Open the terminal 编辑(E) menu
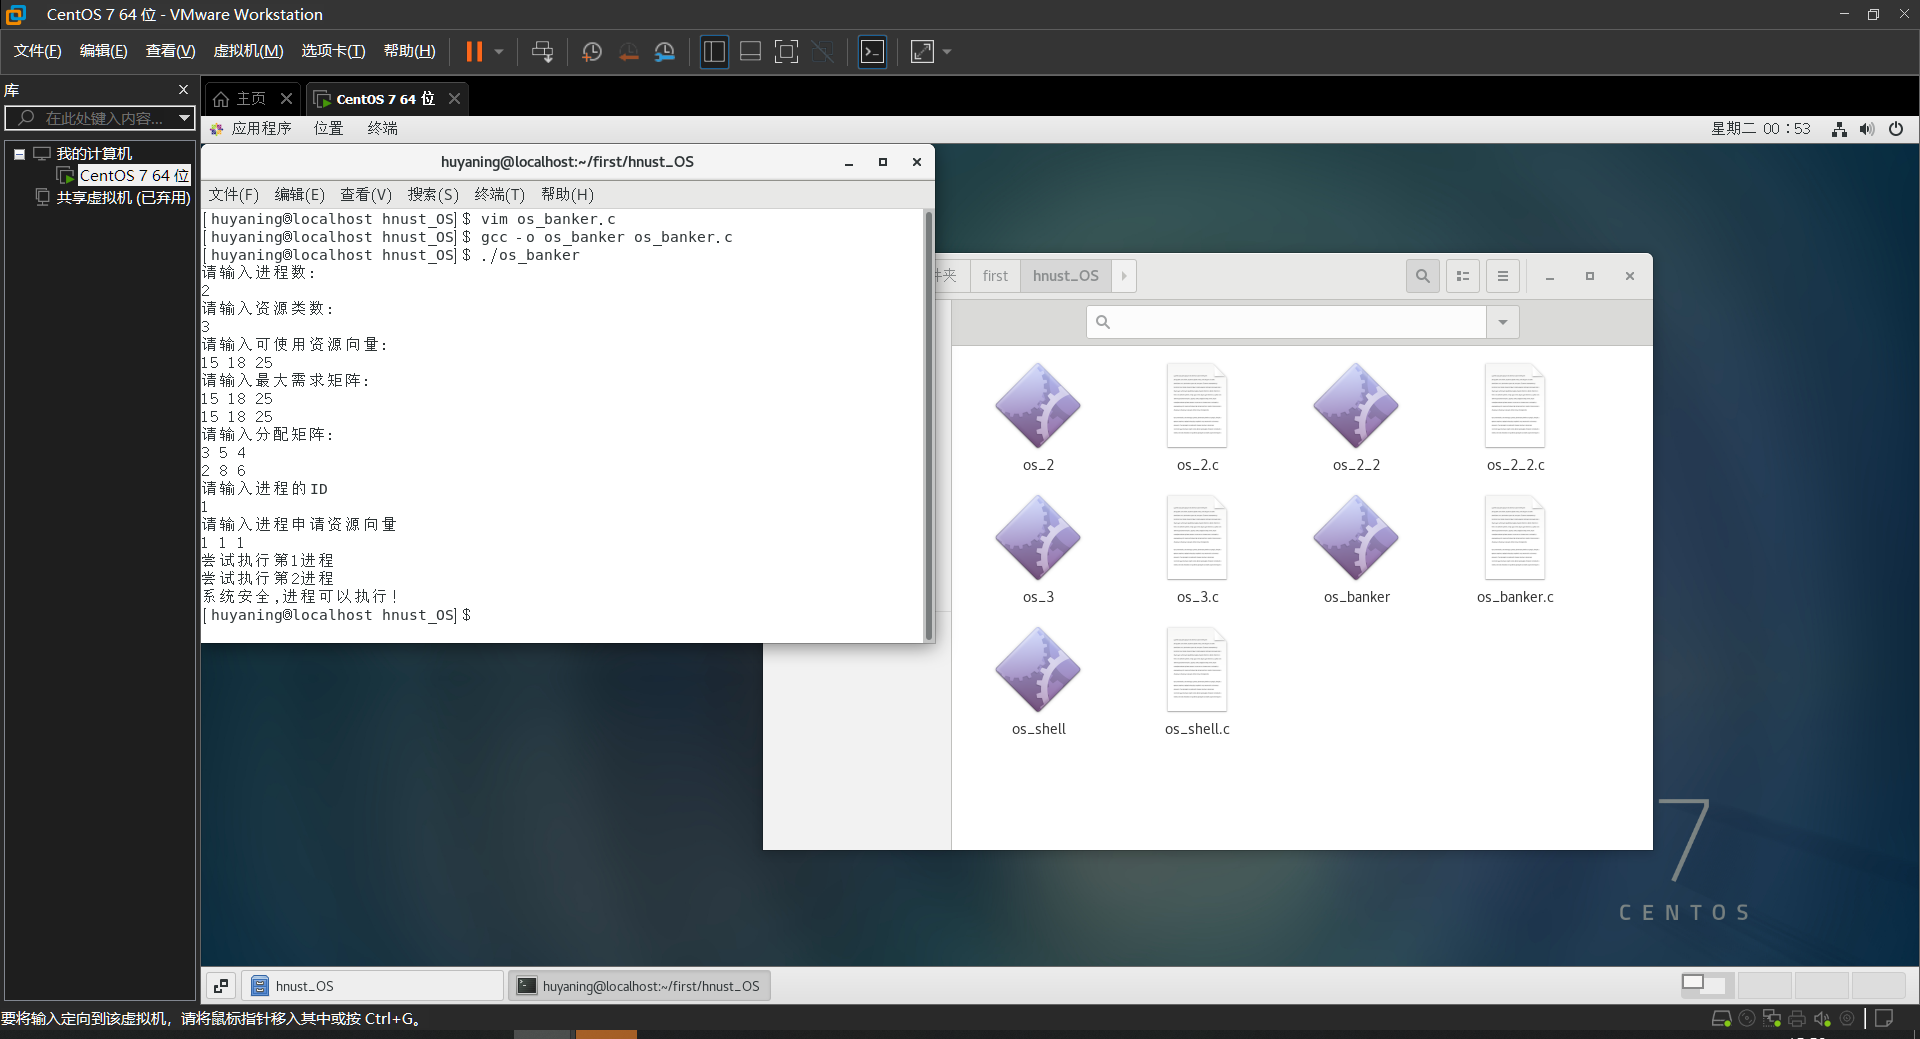This screenshot has width=1920, height=1039. [300, 194]
